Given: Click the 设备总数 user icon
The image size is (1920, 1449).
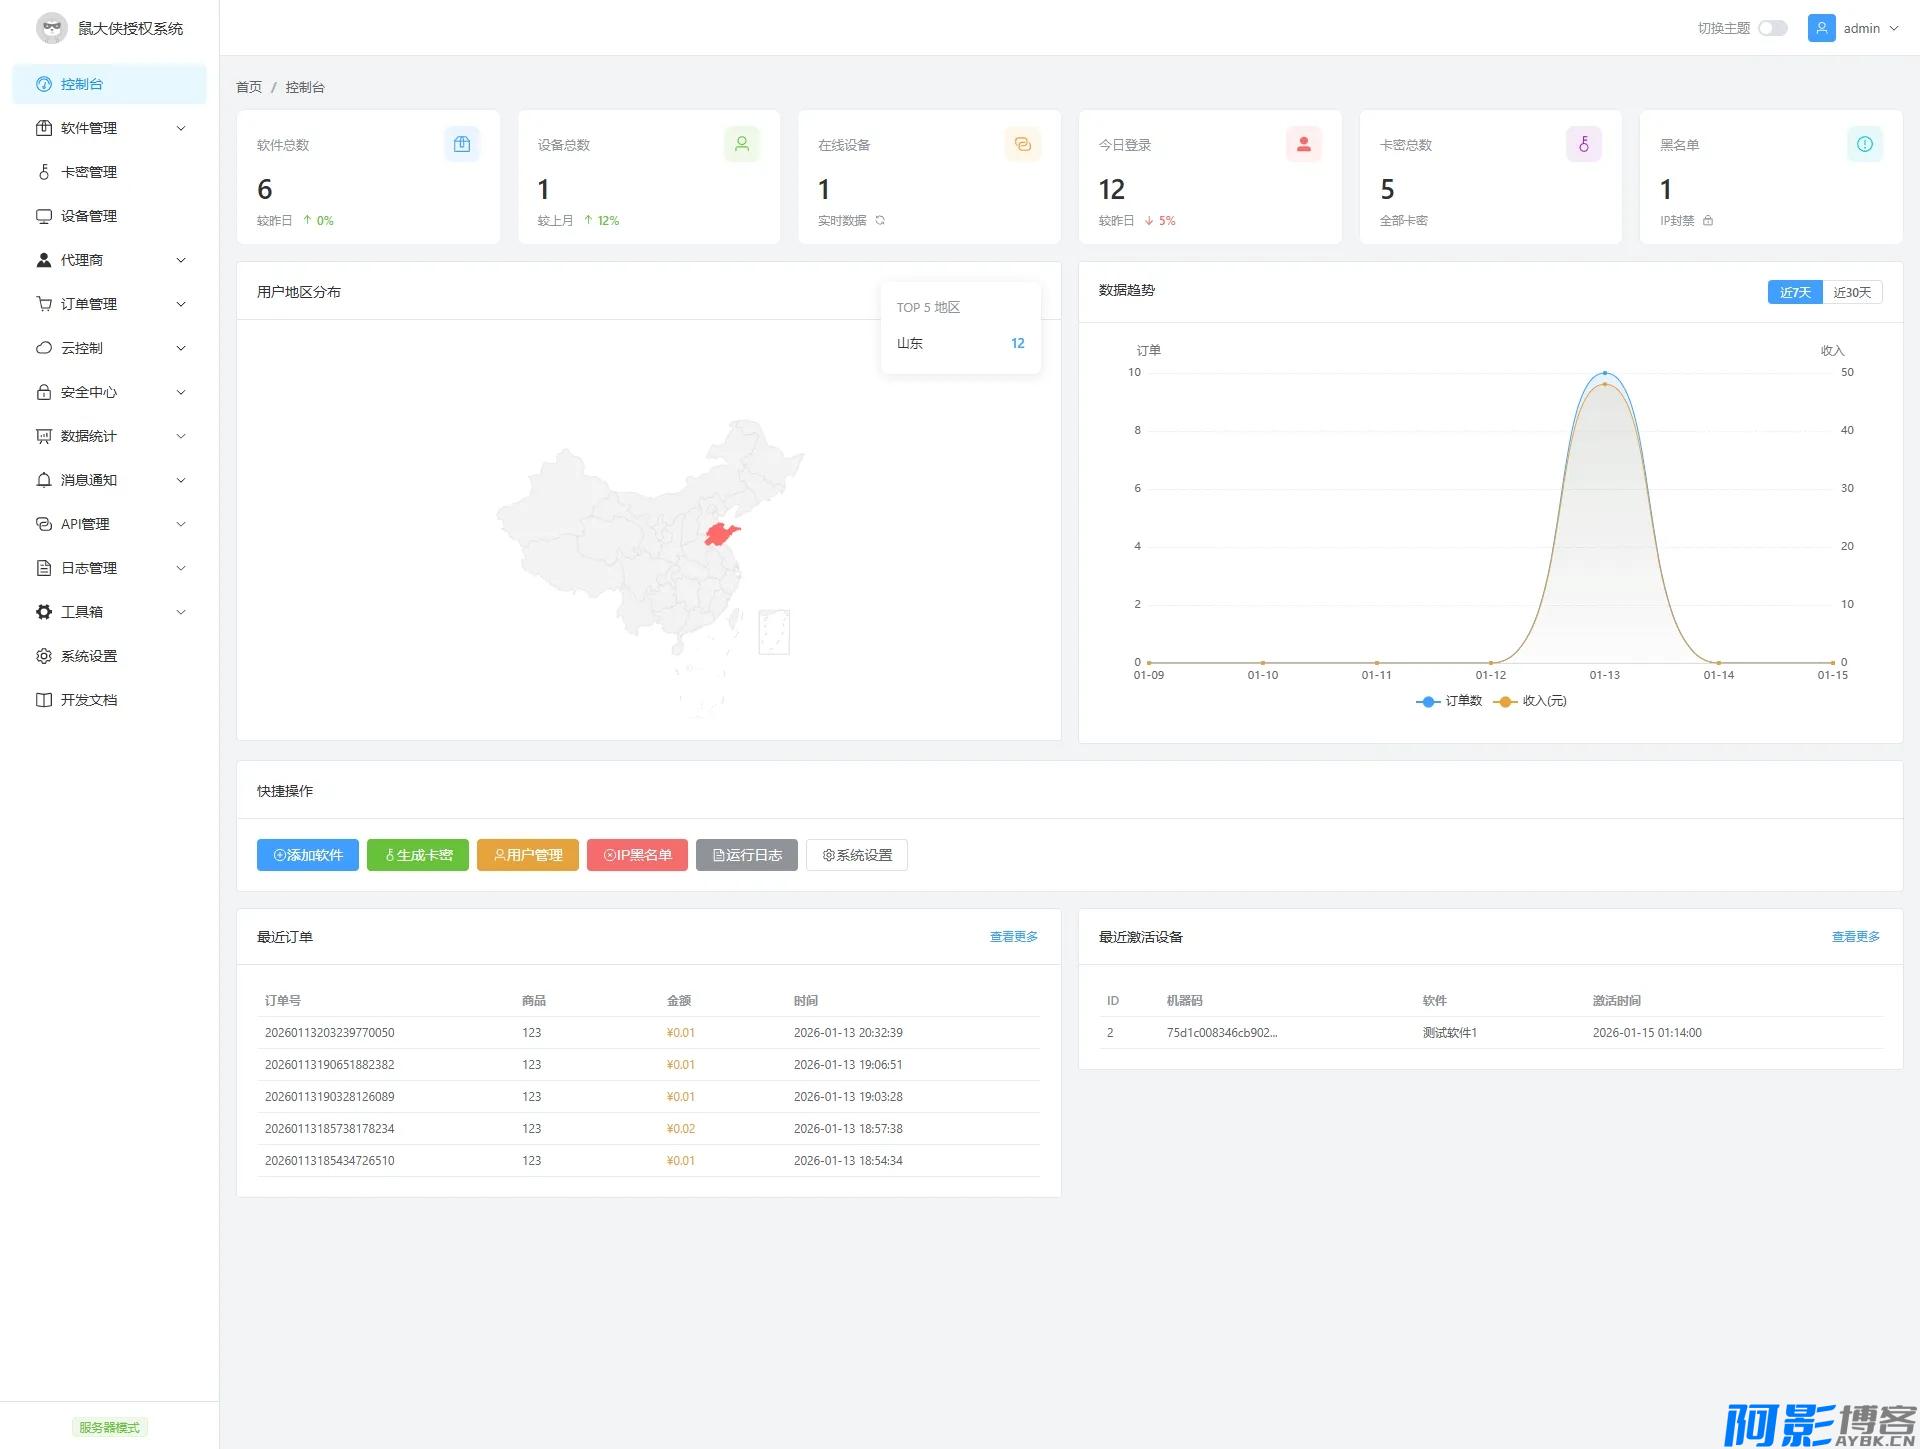Looking at the screenshot, I should pos(742,144).
